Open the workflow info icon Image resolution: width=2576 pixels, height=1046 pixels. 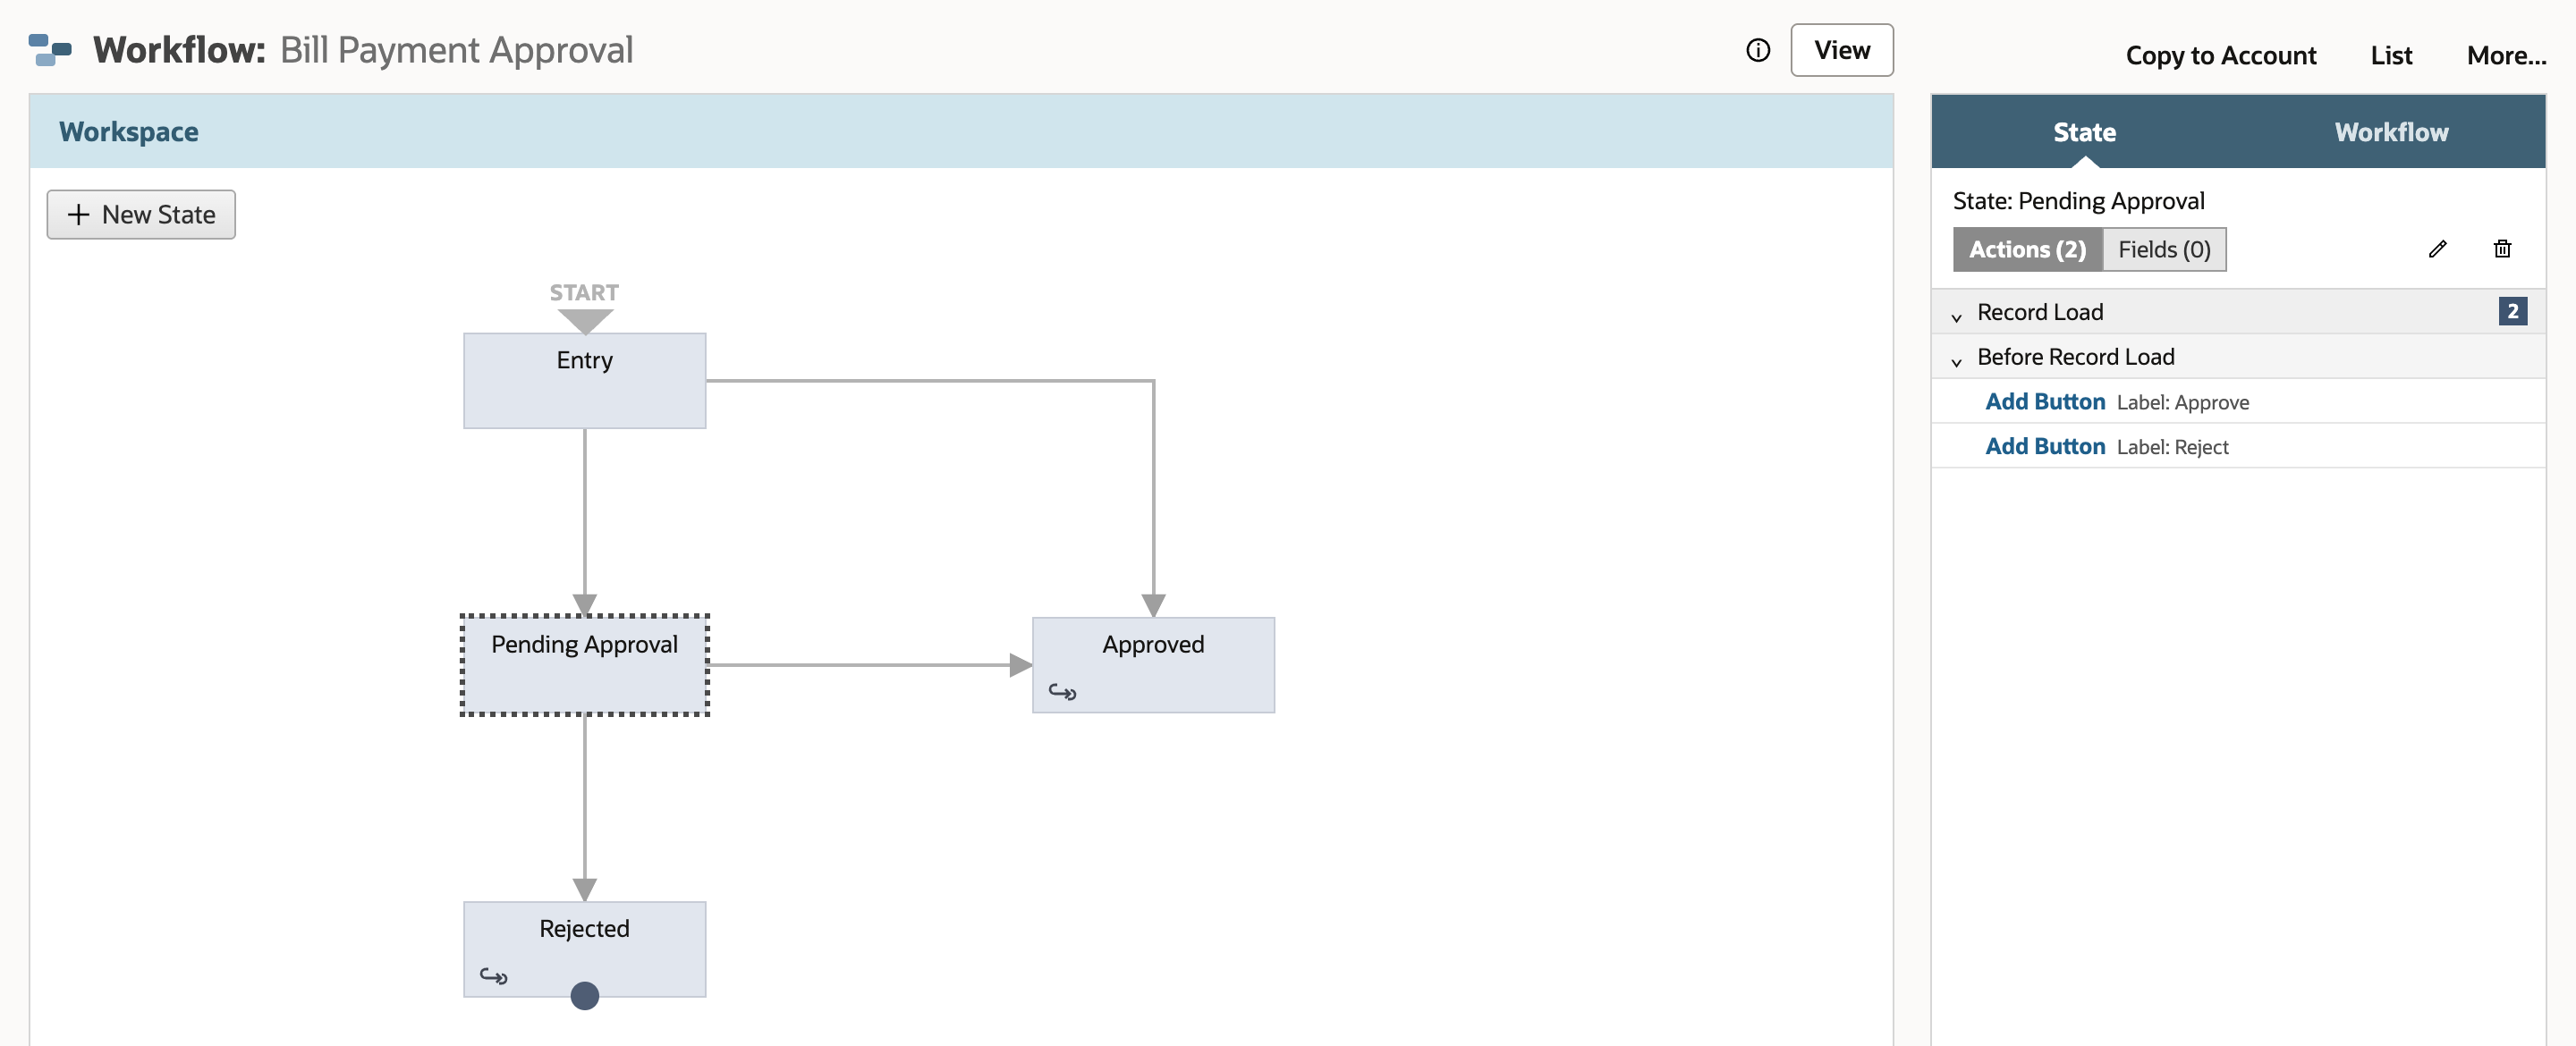[x=1758, y=50]
